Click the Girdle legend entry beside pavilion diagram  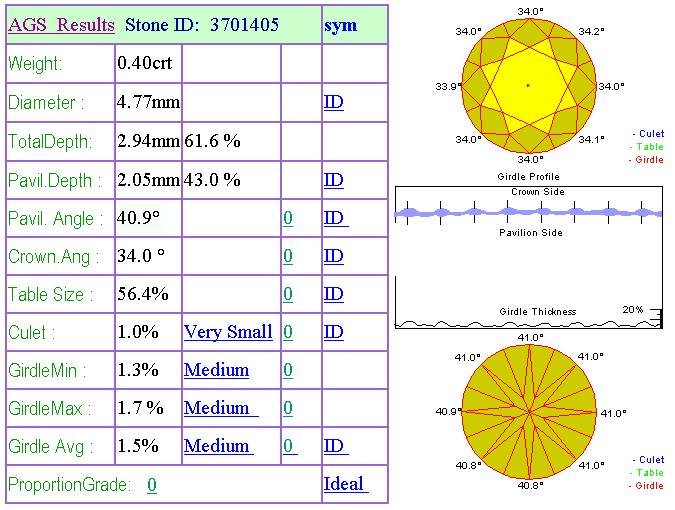(646, 485)
